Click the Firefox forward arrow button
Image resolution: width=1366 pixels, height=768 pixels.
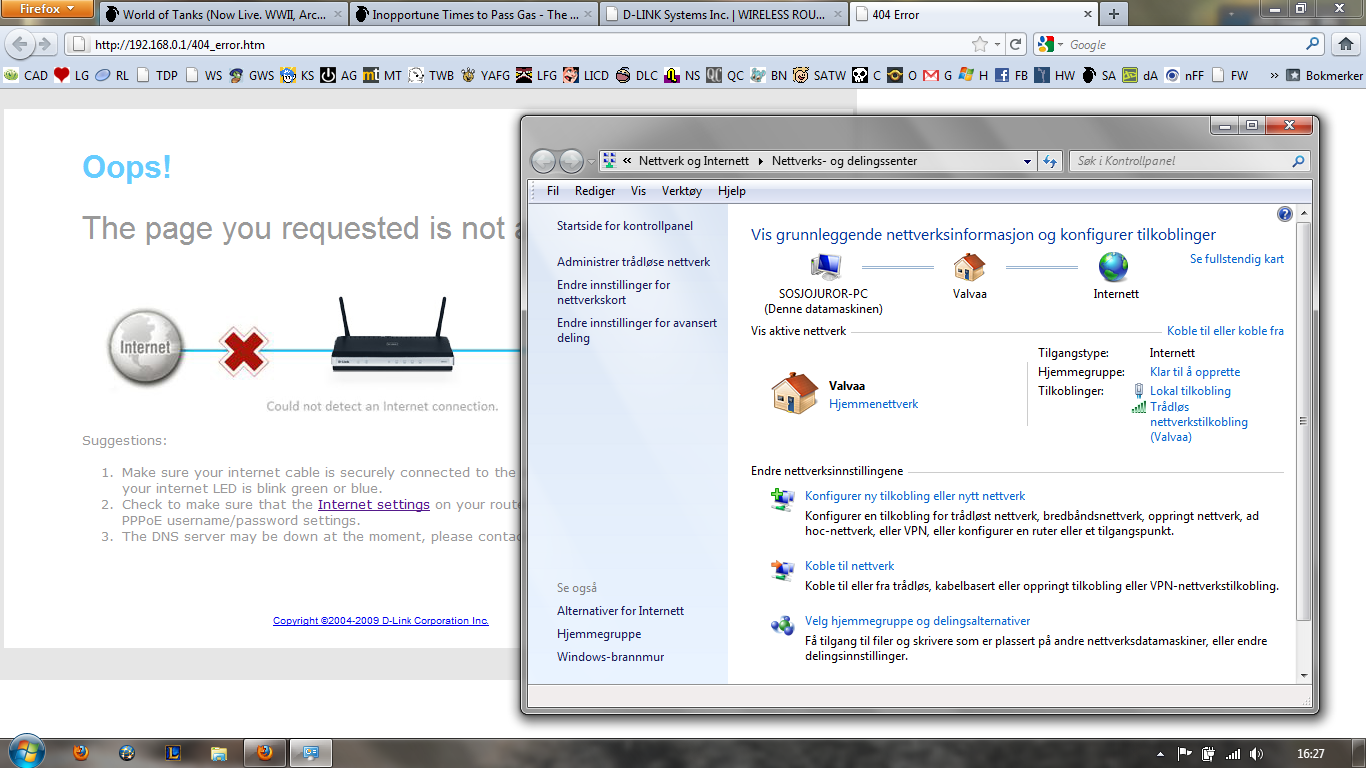pos(44,44)
